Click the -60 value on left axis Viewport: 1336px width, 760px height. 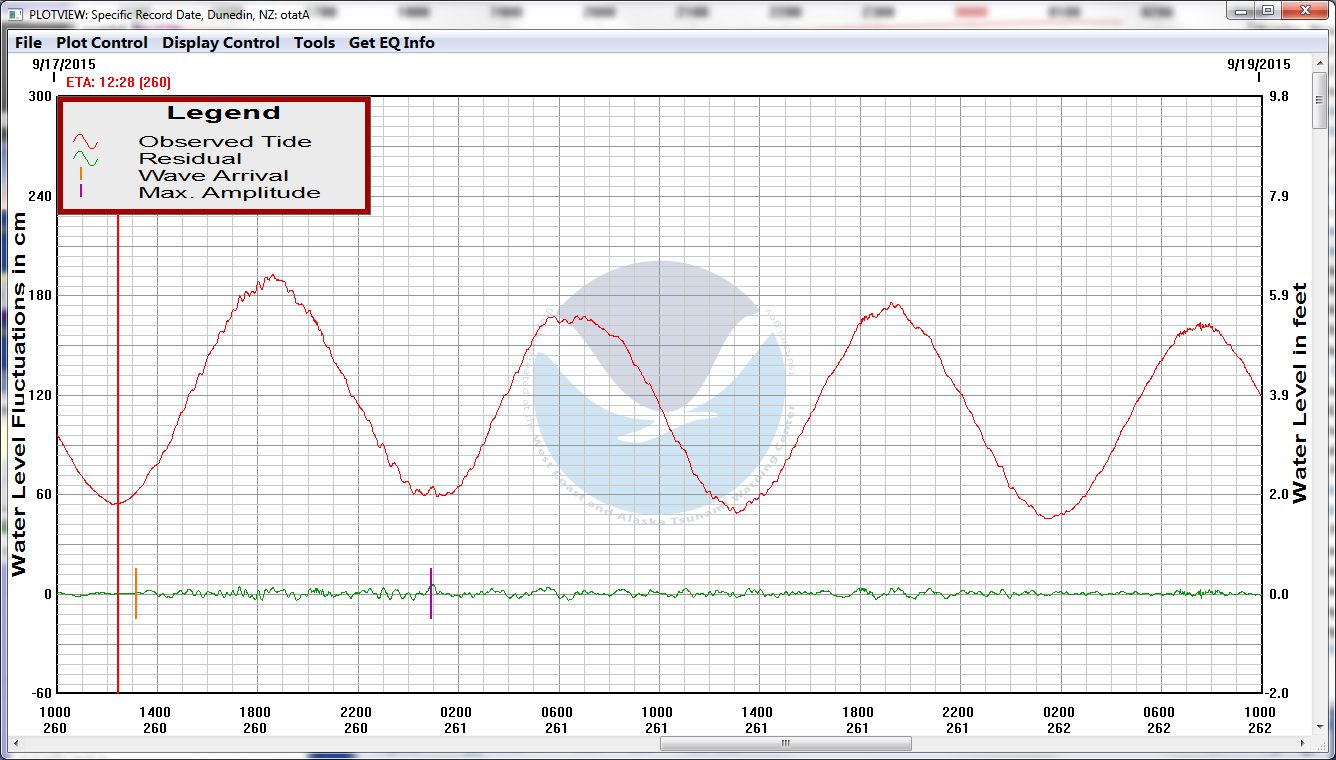tap(41, 693)
